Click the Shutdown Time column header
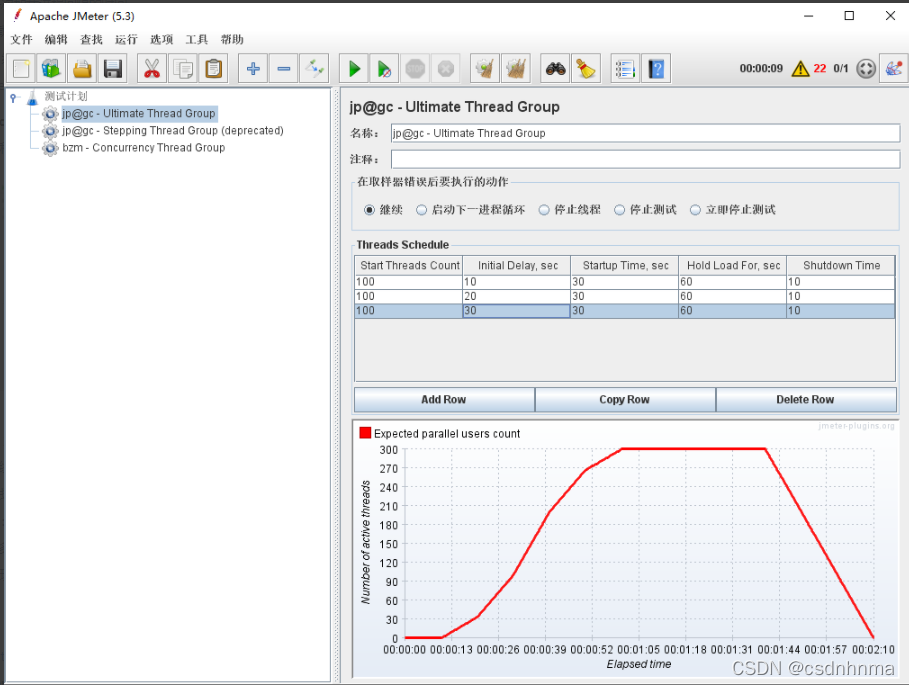The height and width of the screenshot is (685, 909). tap(841, 265)
